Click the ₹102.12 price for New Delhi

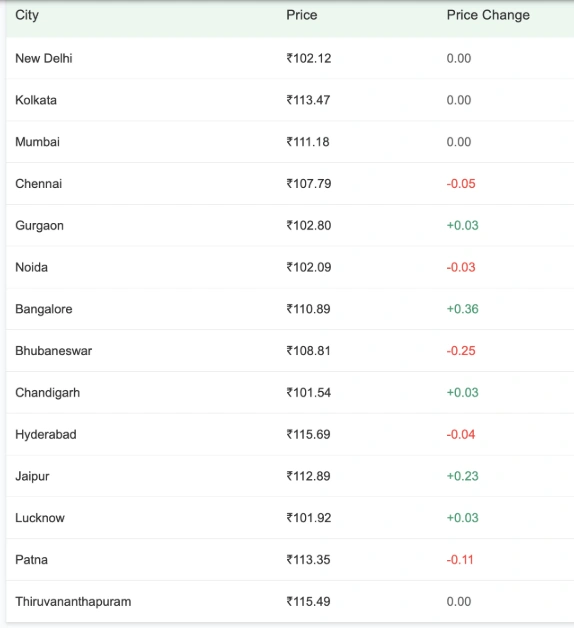click(x=309, y=58)
